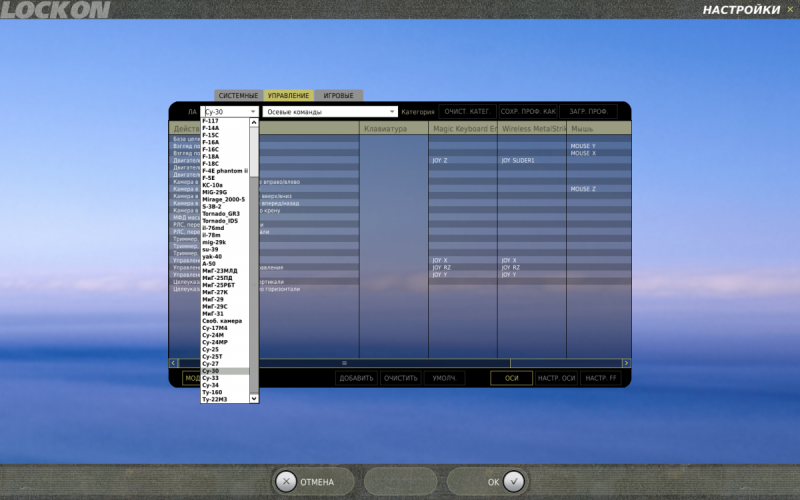Select F-5E in aircraft list
This screenshot has height=500, width=800.
tap(225, 178)
